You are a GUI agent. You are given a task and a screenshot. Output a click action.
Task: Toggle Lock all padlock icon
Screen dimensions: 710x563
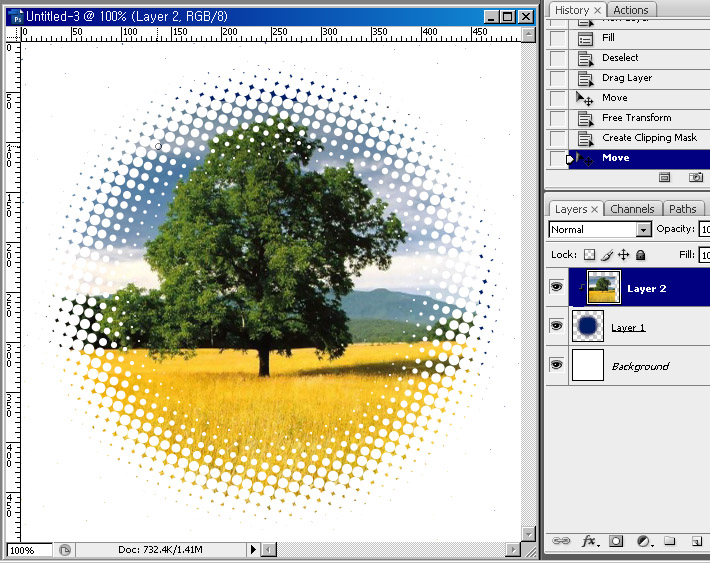coord(640,255)
